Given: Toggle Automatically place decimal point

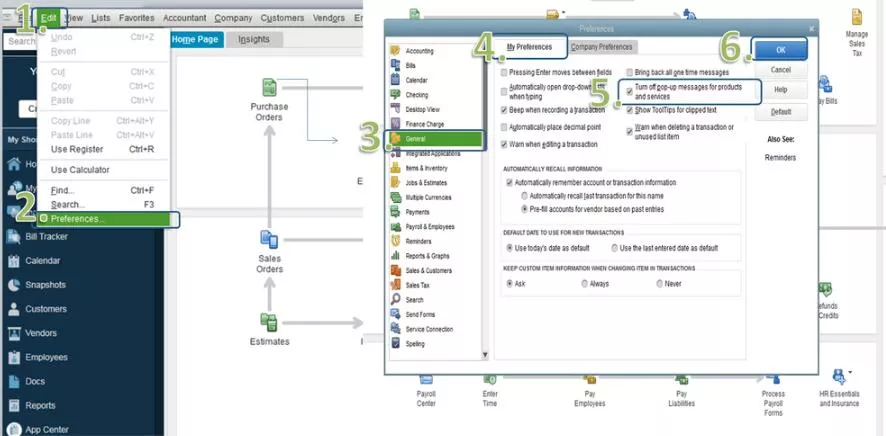Looking at the screenshot, I should 505,128.
